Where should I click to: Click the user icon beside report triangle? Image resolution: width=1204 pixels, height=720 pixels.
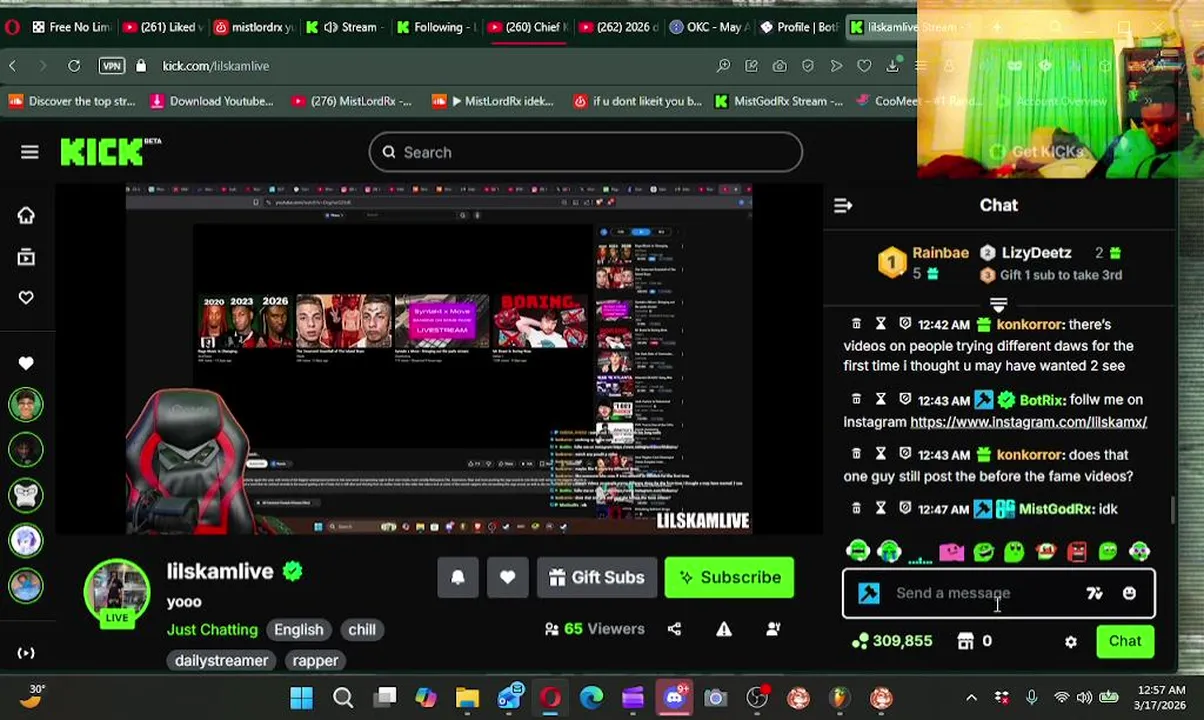click(773, 629)
